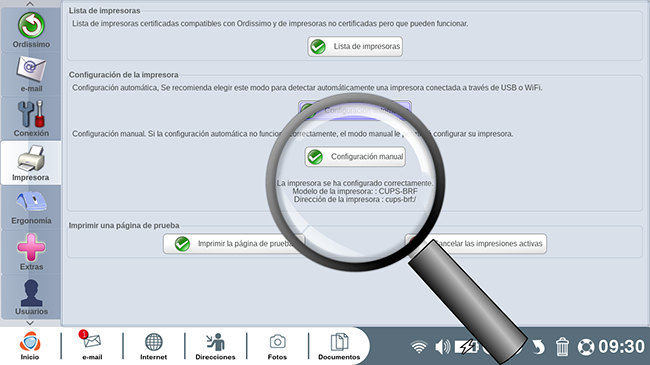
Task: Open the Ergonomía settings section
Action: pyautogui.click(x=31, y=207)
